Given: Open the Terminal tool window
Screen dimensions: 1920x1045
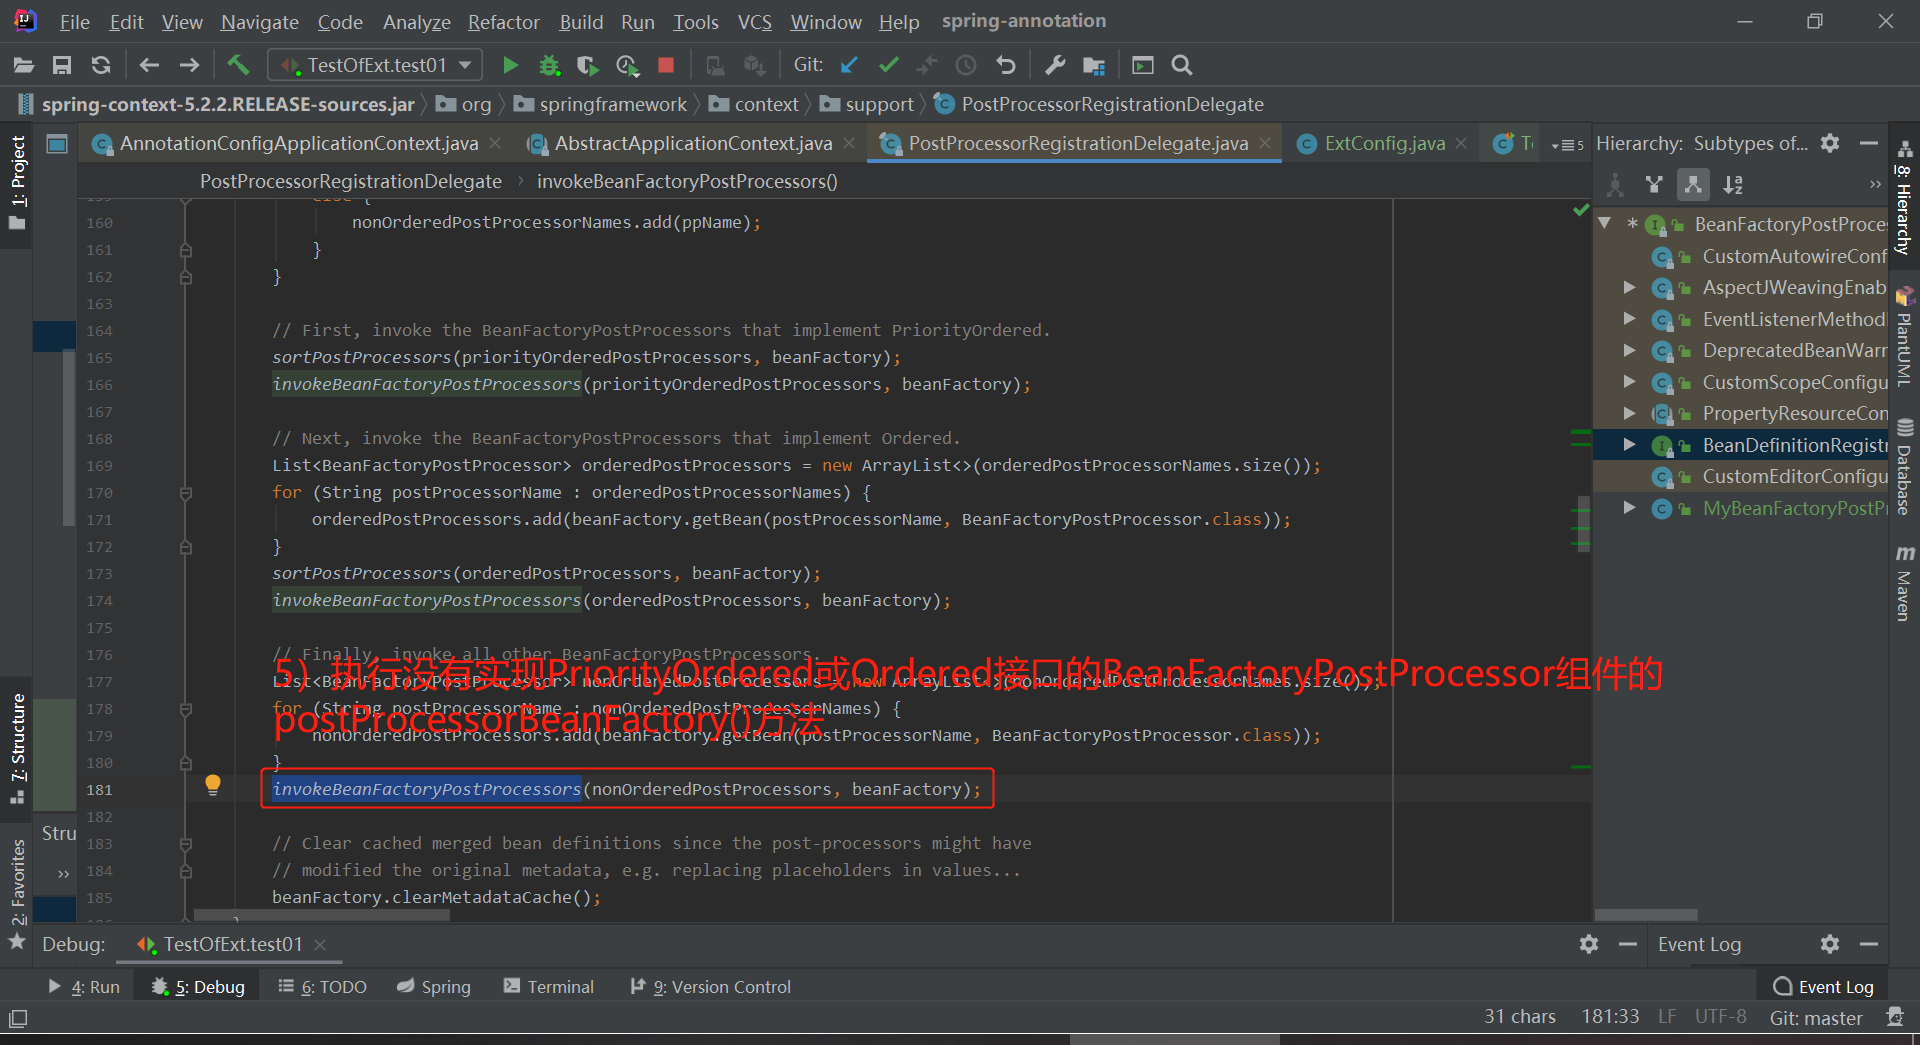Looking at the screenshot, I should coord(549,987).
